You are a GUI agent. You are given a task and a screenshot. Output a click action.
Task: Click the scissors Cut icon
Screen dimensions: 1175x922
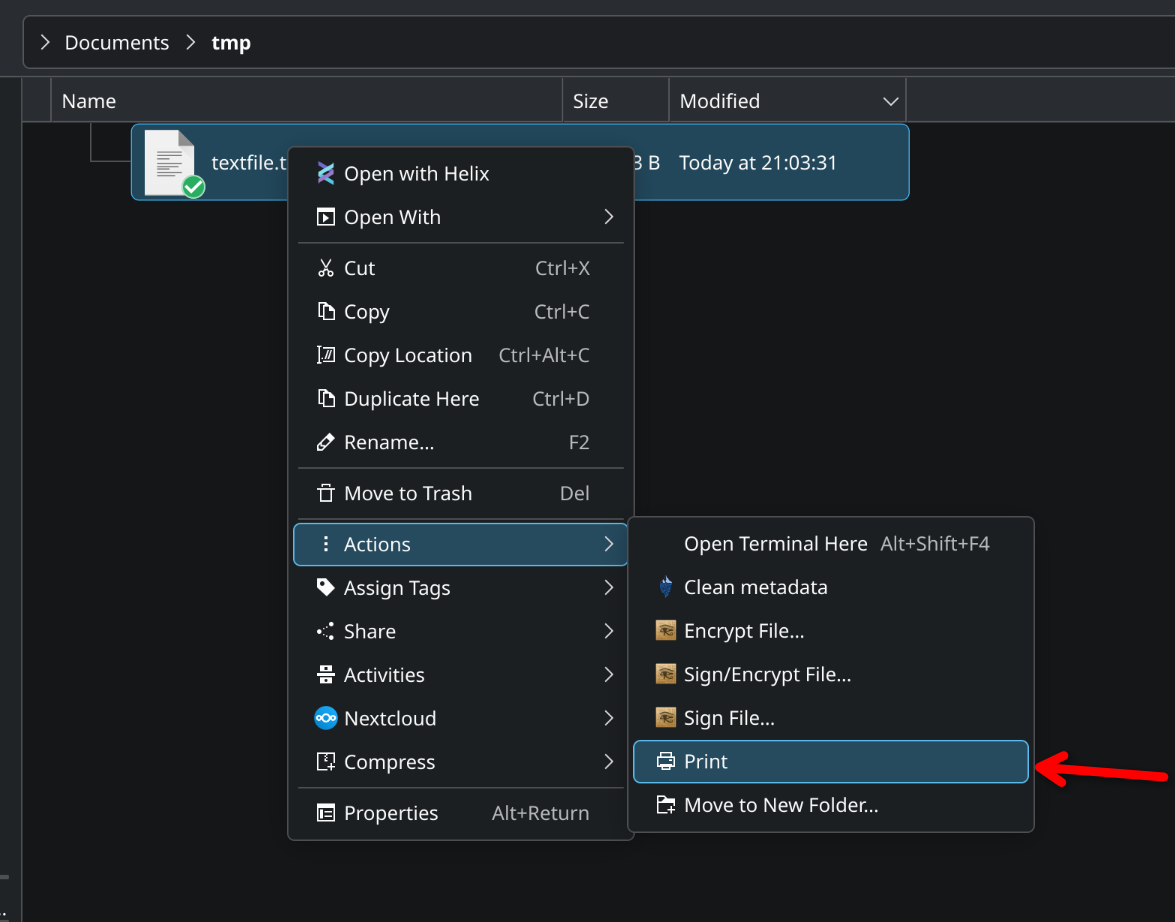[325, 268]
